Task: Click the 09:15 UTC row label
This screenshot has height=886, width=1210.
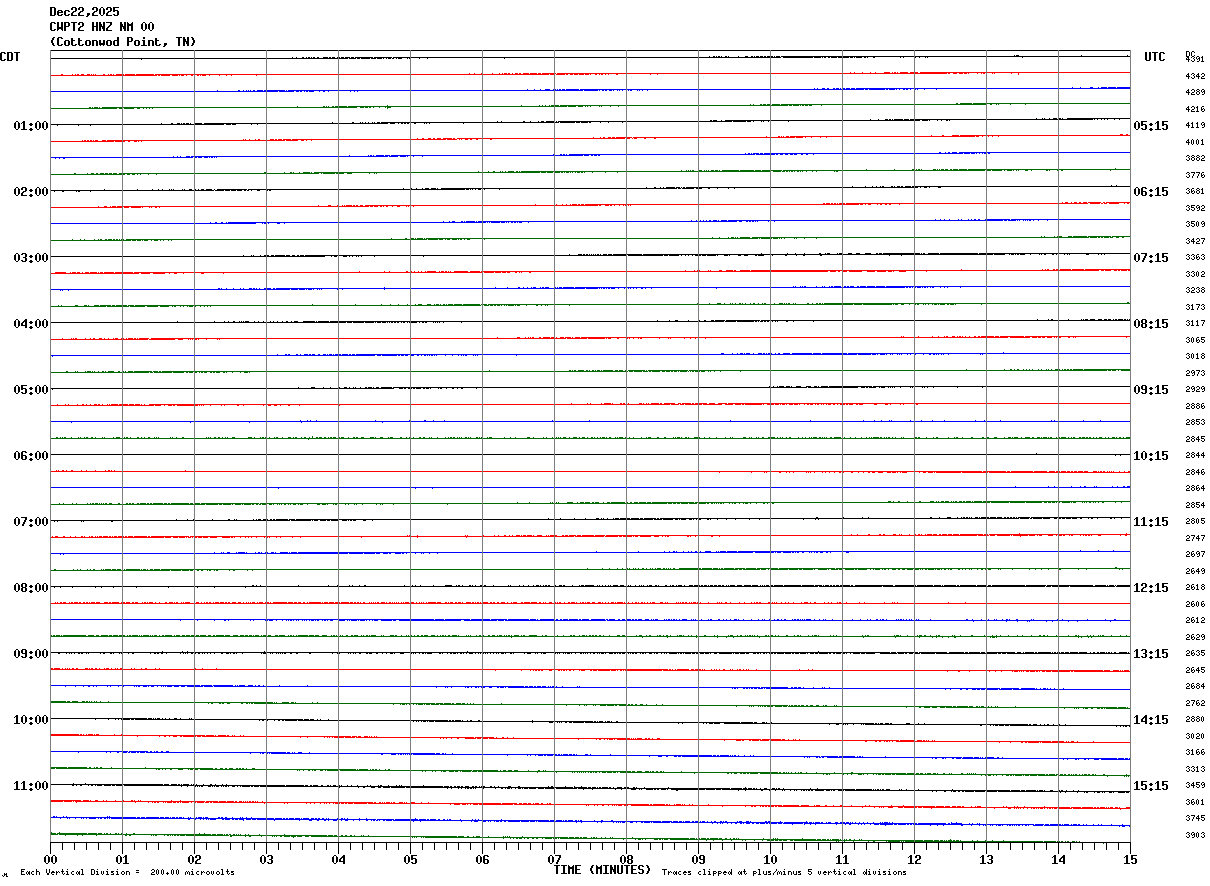Action: pos(1151,390)
